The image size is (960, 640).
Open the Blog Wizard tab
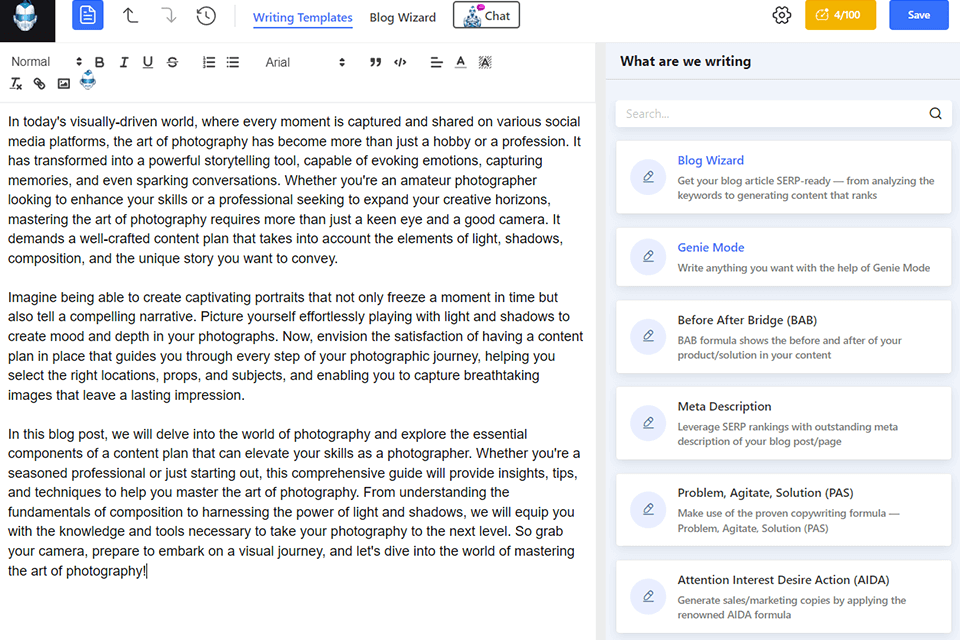tap(404, 17)
